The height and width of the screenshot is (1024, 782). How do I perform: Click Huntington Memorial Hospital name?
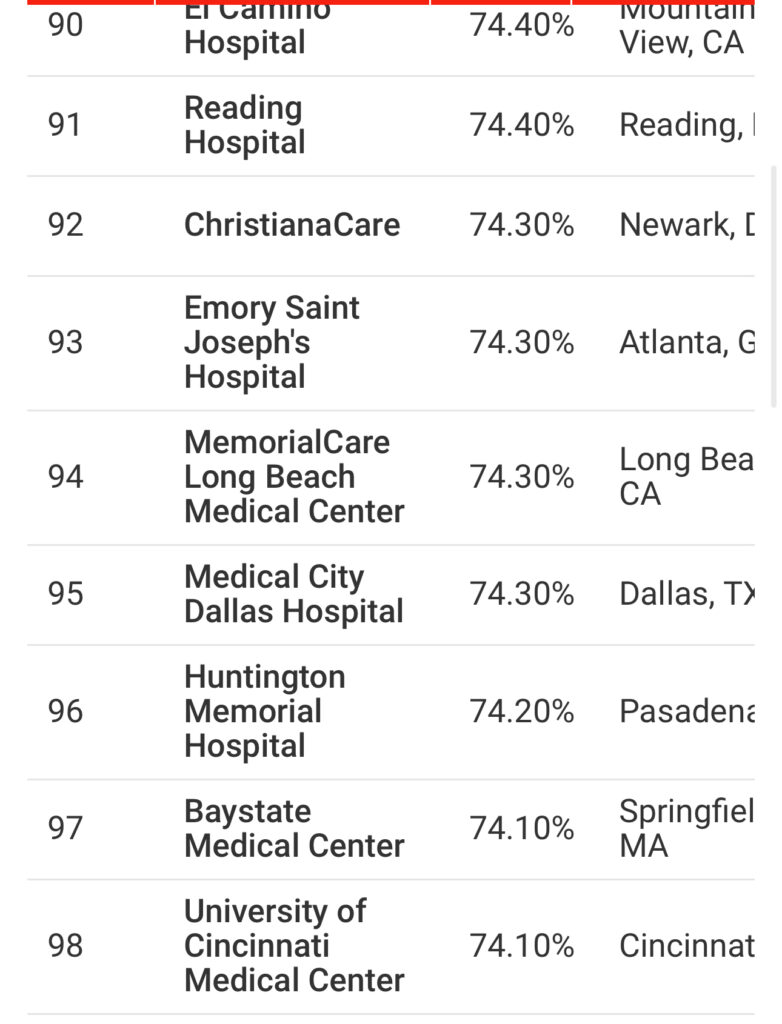coord(264,711)
